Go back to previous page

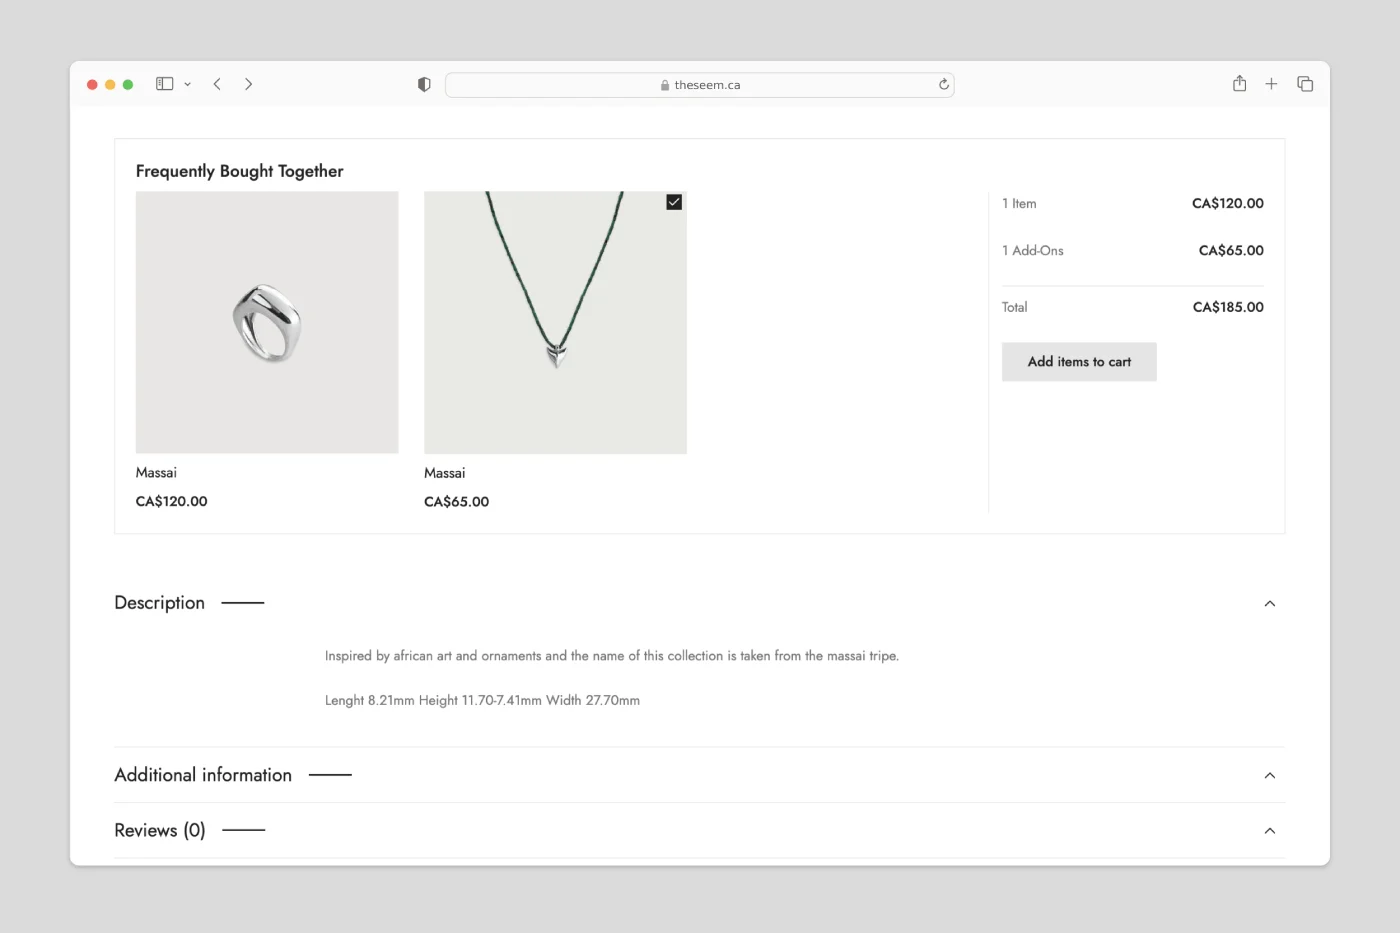pos(217,84)
